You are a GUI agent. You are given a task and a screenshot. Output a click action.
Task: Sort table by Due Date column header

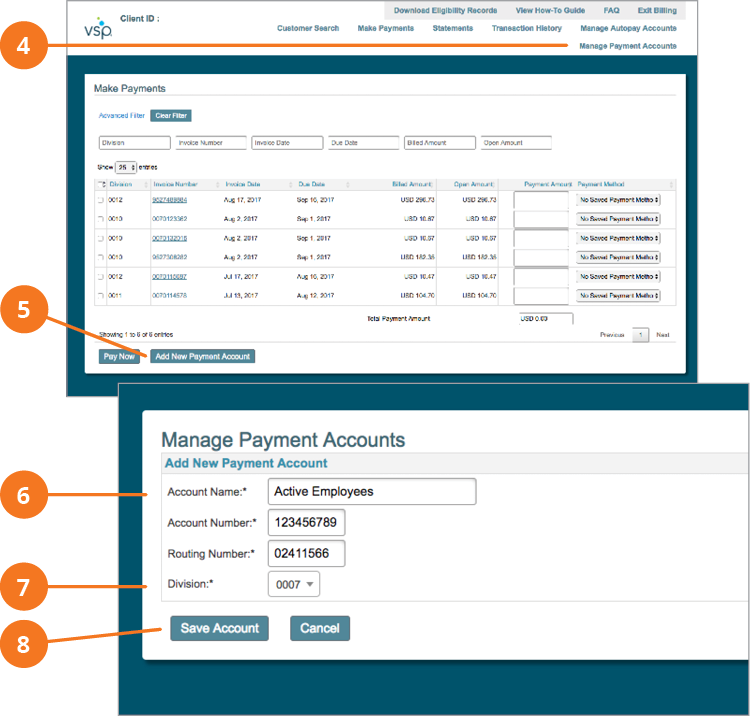pyautogui.click(x=312, y=185)
